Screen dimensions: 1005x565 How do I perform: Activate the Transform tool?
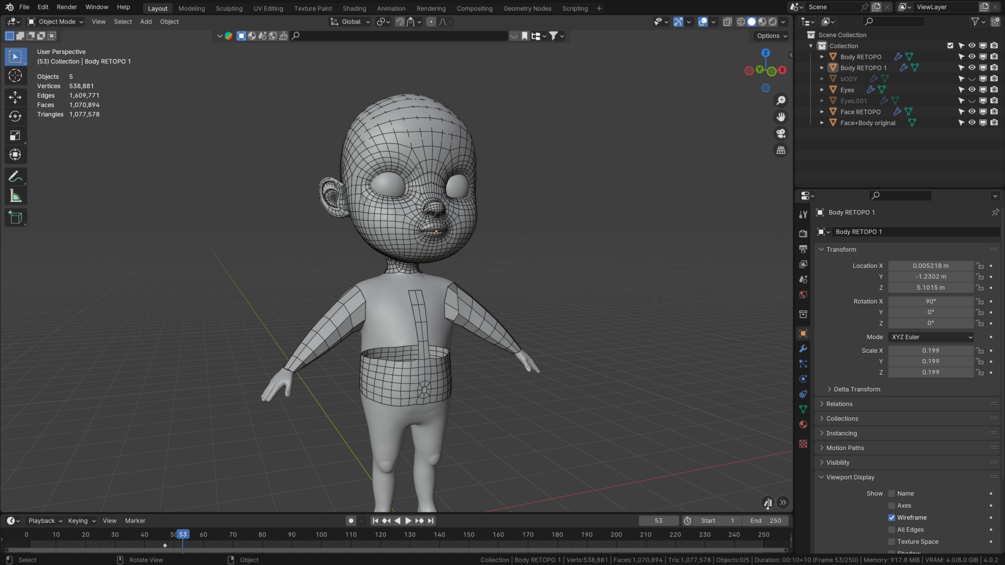15,154
